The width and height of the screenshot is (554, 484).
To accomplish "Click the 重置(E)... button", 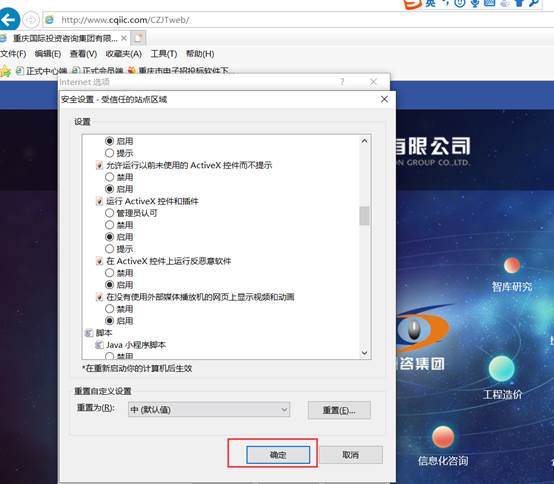I will (339, 410).
